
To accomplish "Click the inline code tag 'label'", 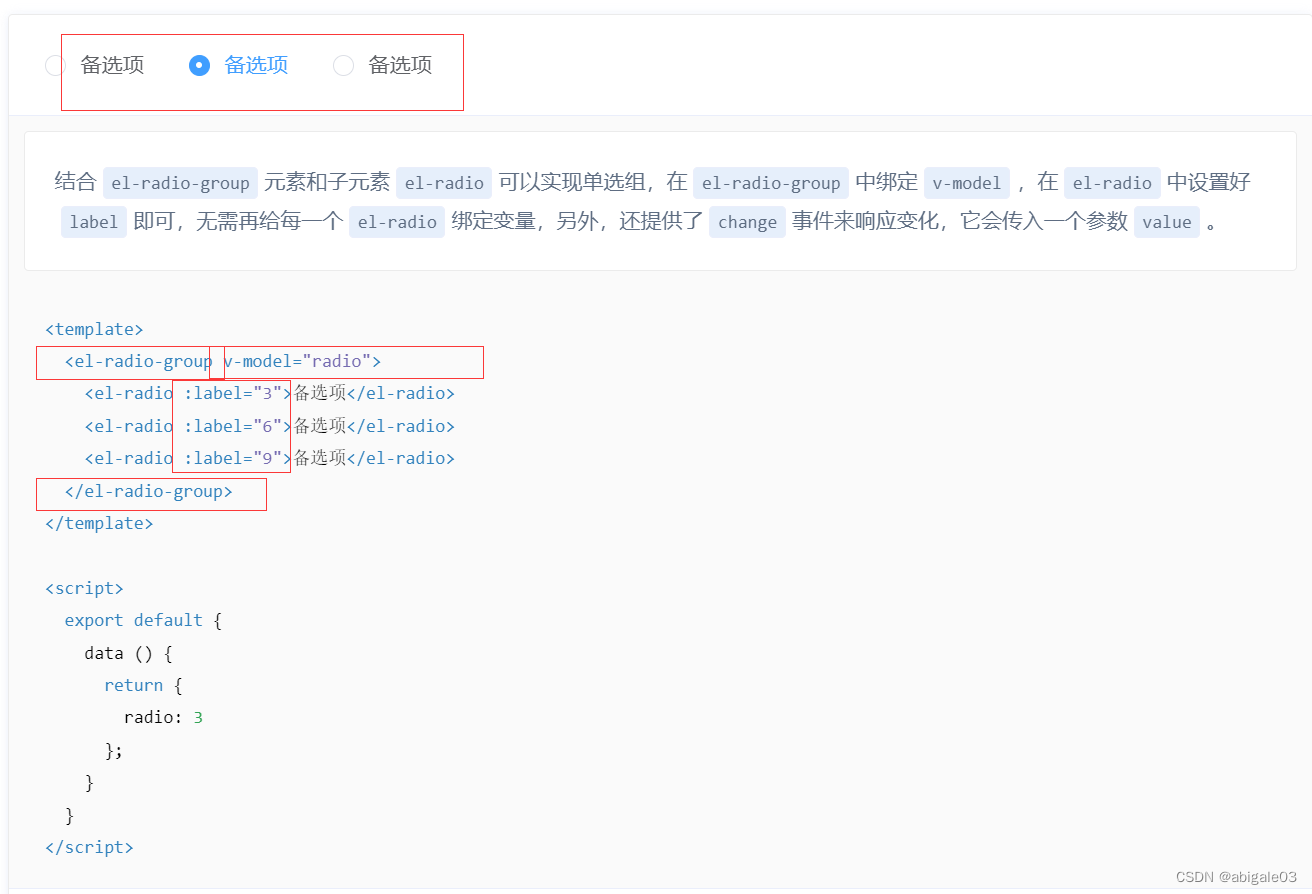I will tap(94, 222).
